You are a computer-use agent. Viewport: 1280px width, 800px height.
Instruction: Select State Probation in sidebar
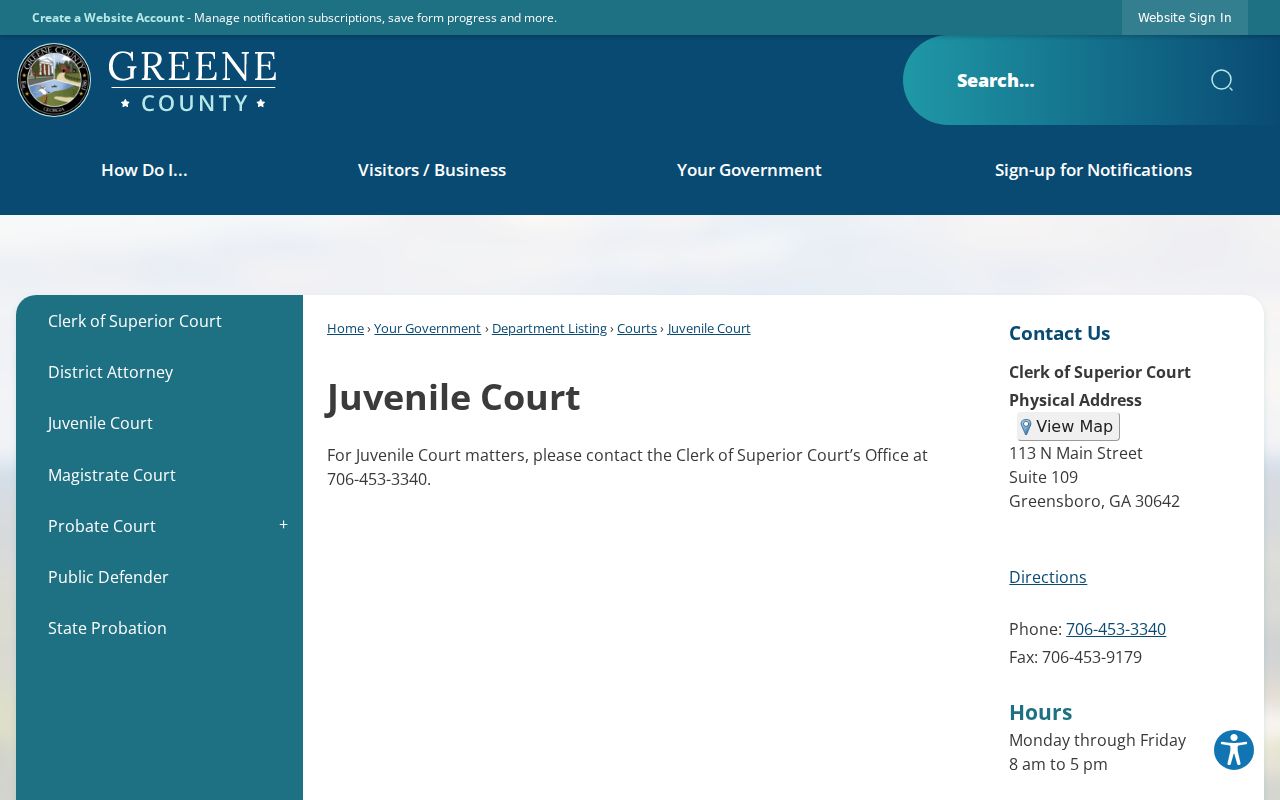pos(159,628)
